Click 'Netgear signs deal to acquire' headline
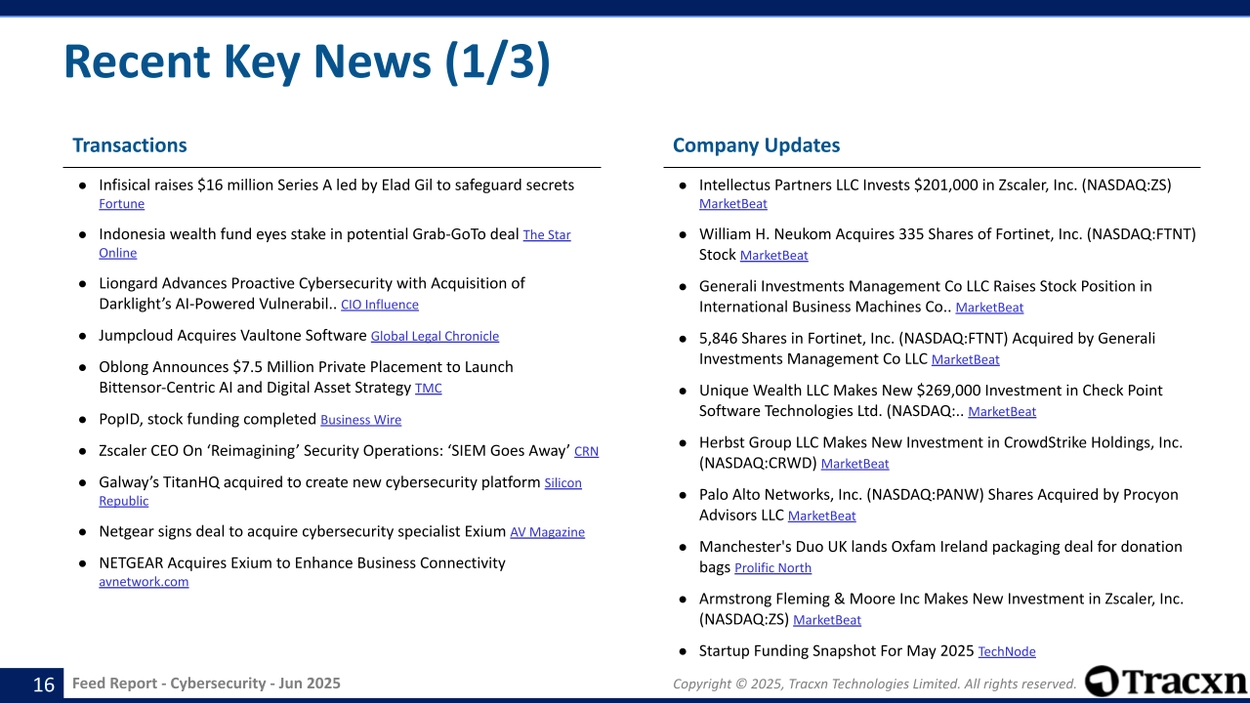 [x=302, y=532]
